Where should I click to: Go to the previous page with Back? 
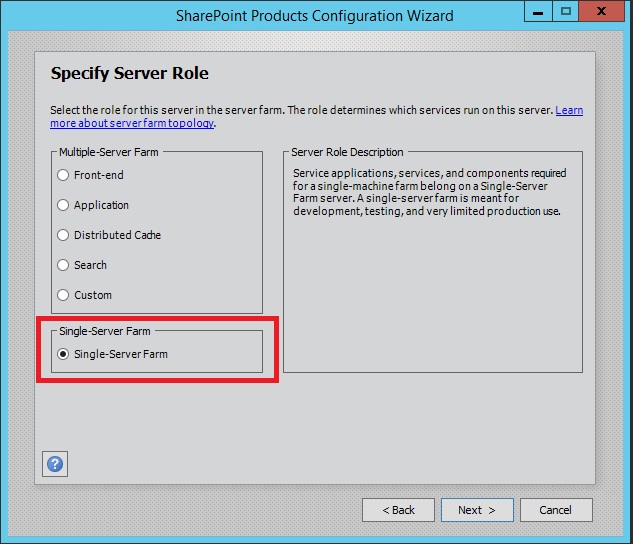398,510
